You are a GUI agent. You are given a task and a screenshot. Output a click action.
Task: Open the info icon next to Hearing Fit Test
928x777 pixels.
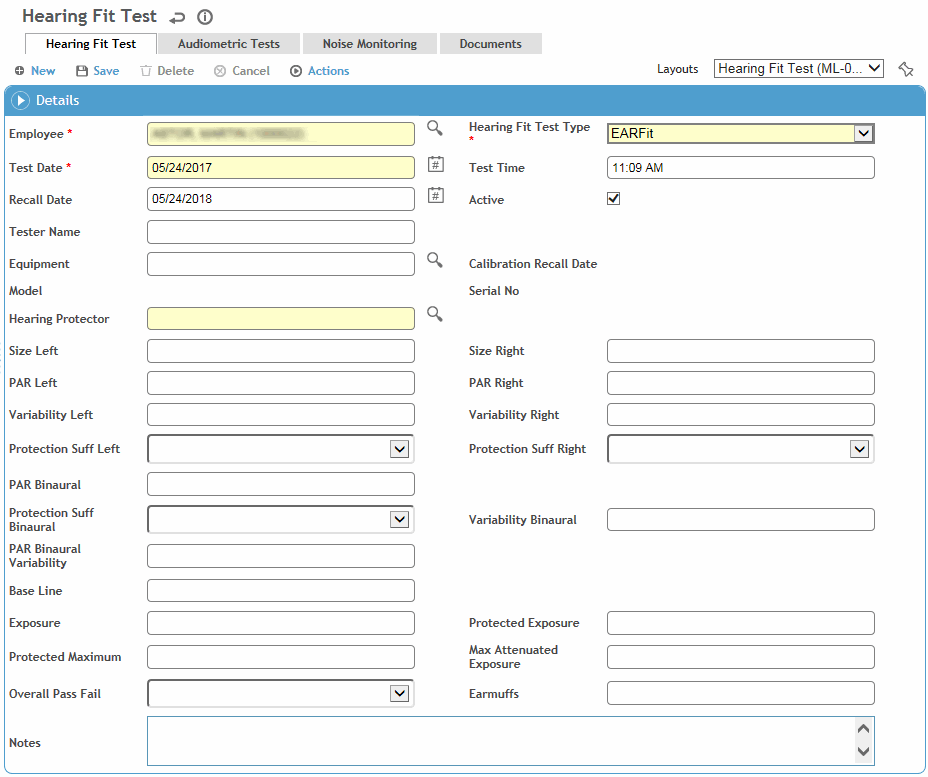(x=205, y=17)
